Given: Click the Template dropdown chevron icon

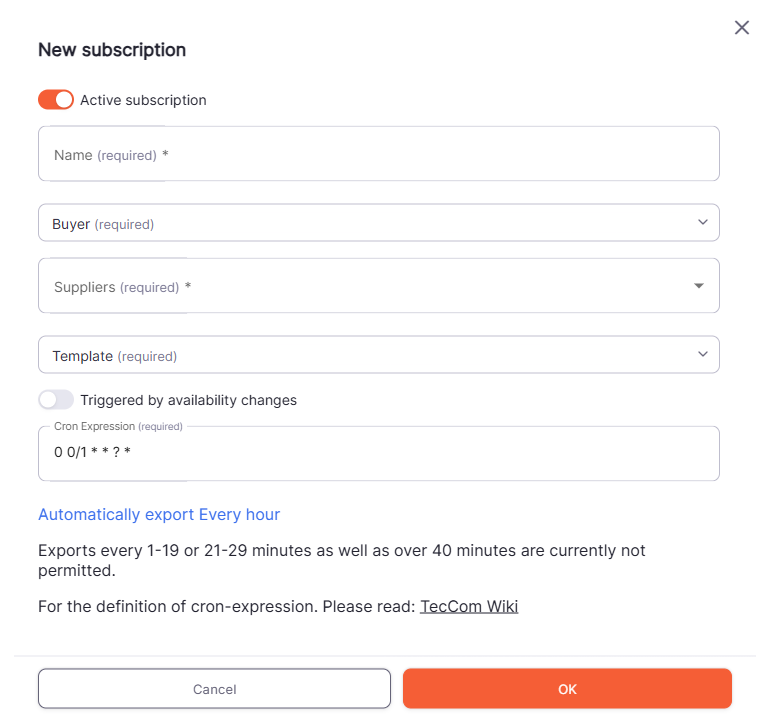Looking at the screenshot, I should [703, 354].
